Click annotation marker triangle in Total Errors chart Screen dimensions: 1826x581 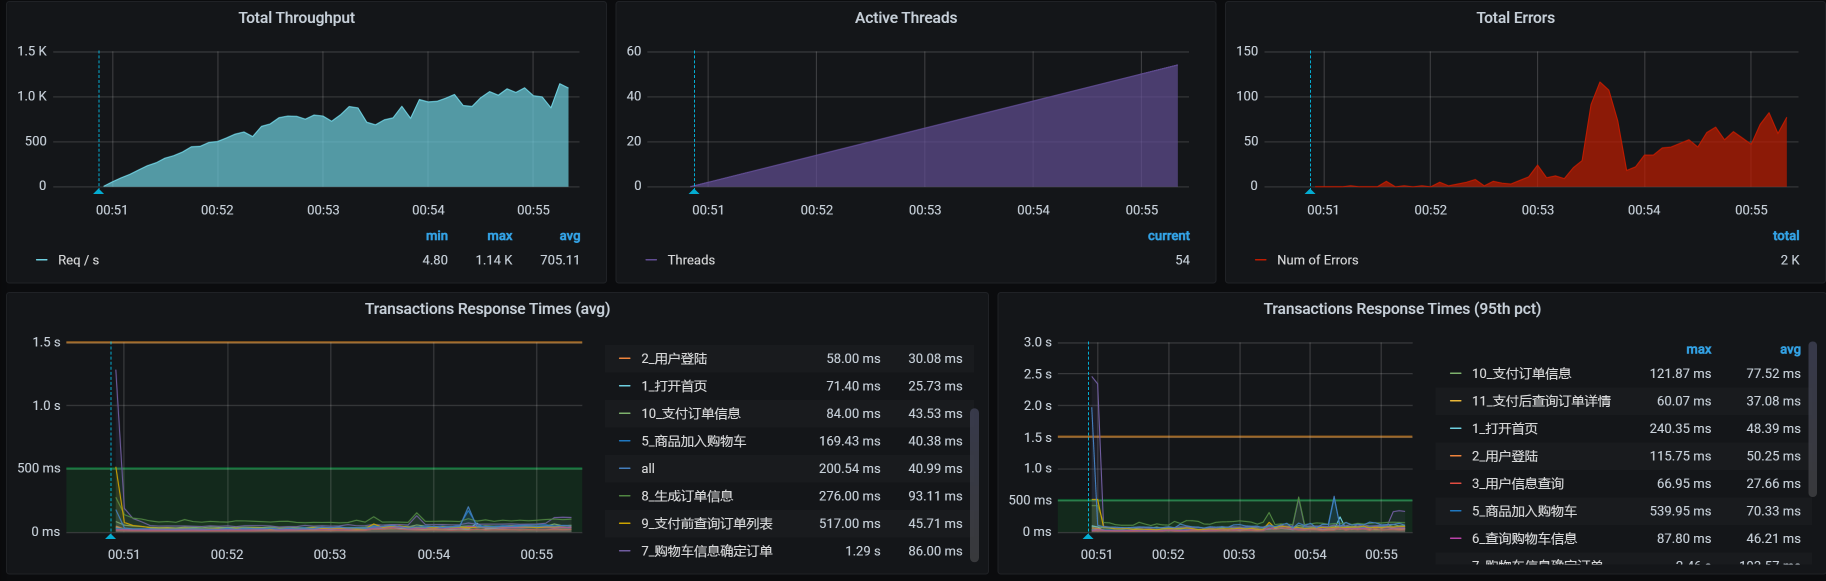[x=1310, y=190]
